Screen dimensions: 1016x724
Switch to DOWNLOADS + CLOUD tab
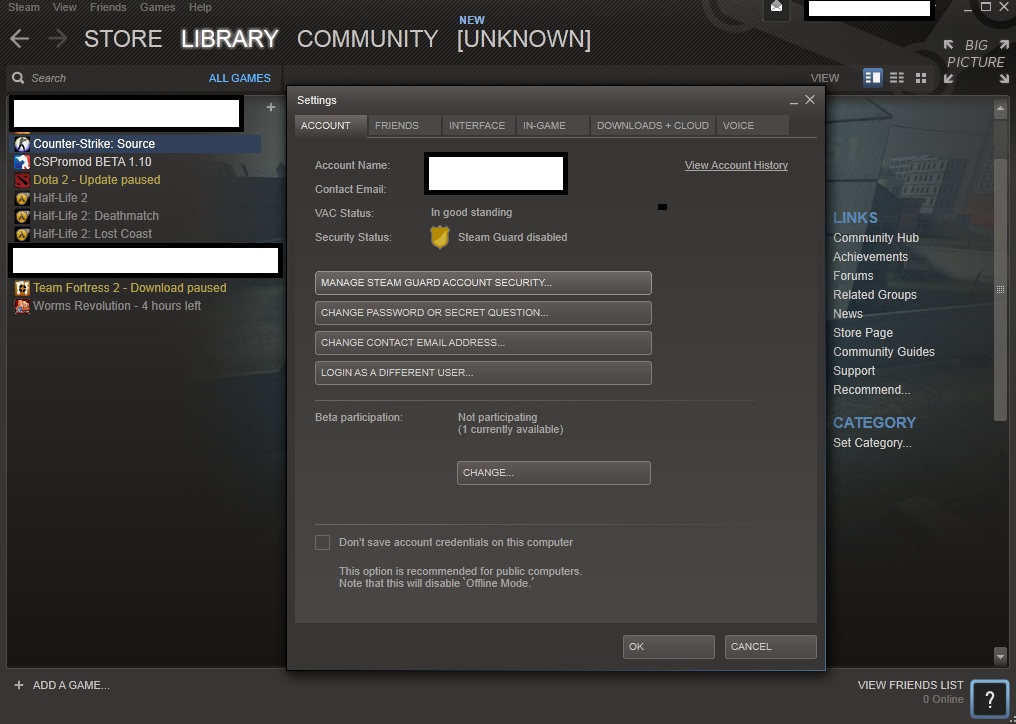[x=652, y=126]
